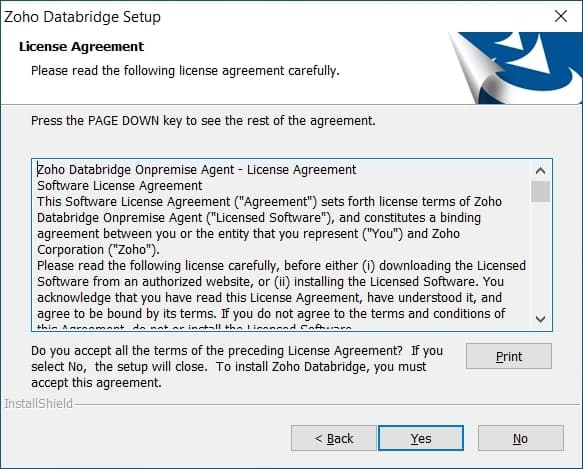Click the 'License Agreement' heading

[81, 46]
